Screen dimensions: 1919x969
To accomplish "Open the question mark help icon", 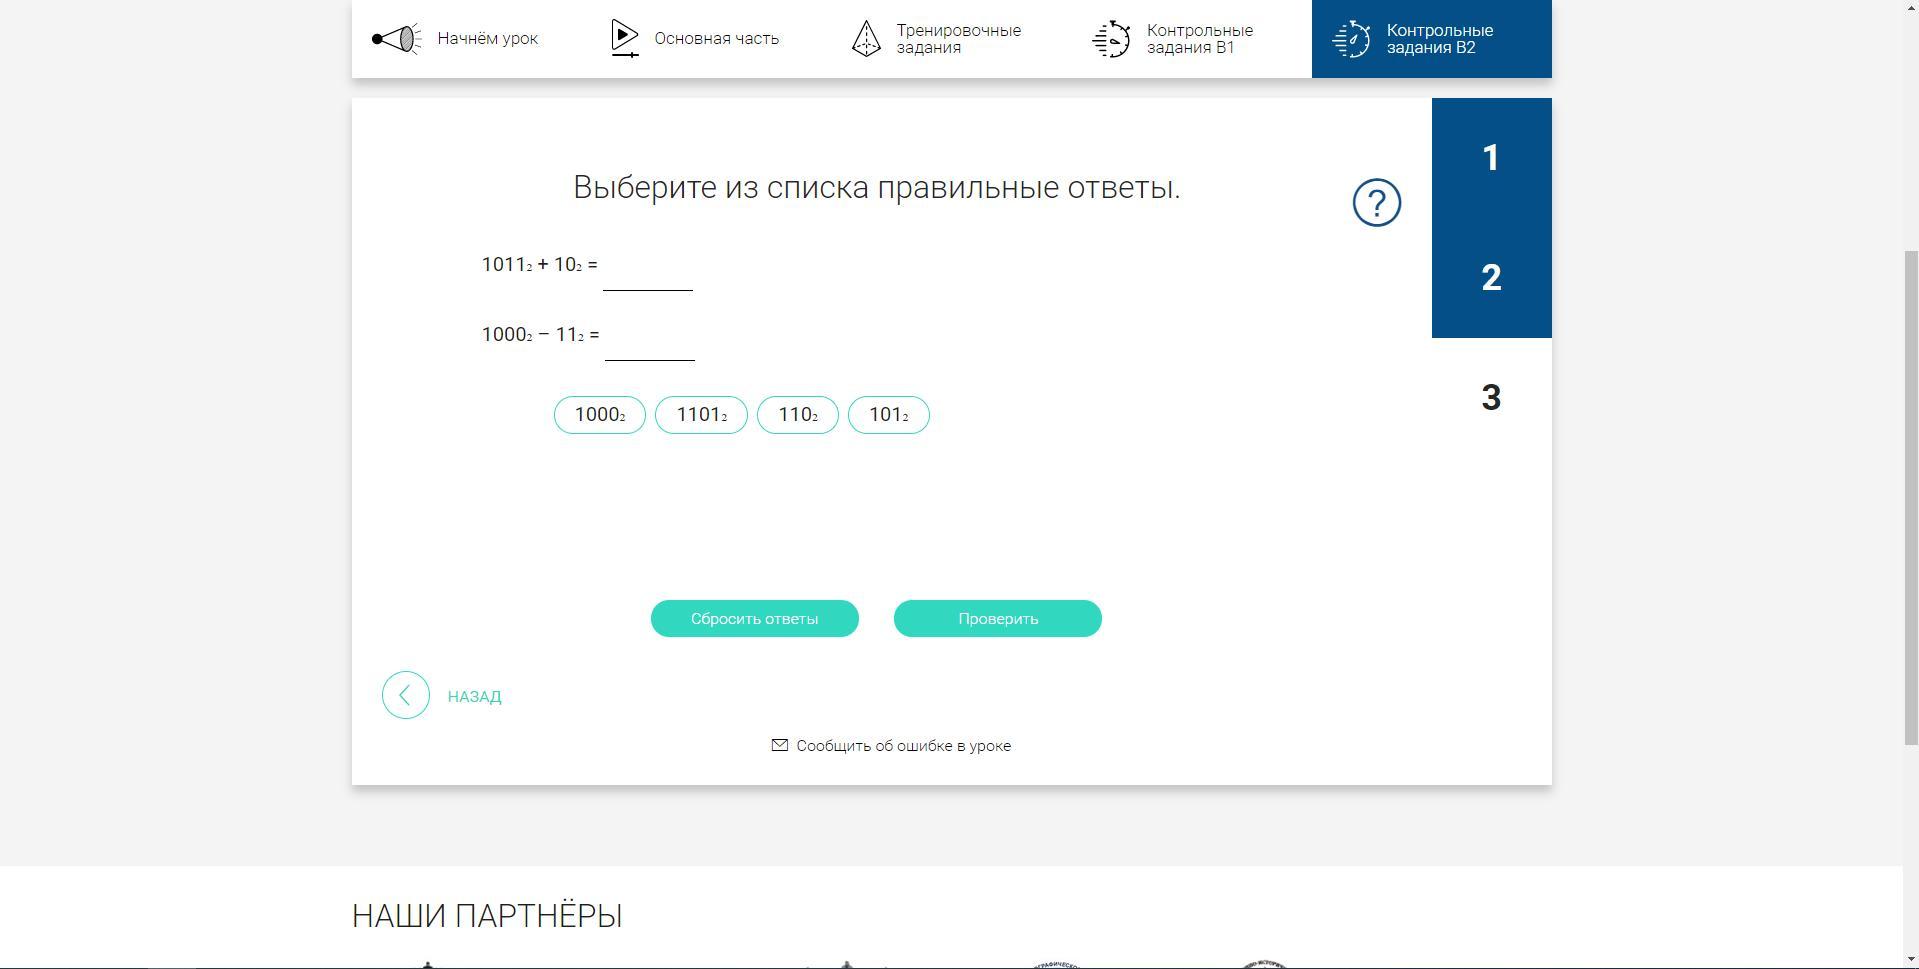I will [1376, 203].
